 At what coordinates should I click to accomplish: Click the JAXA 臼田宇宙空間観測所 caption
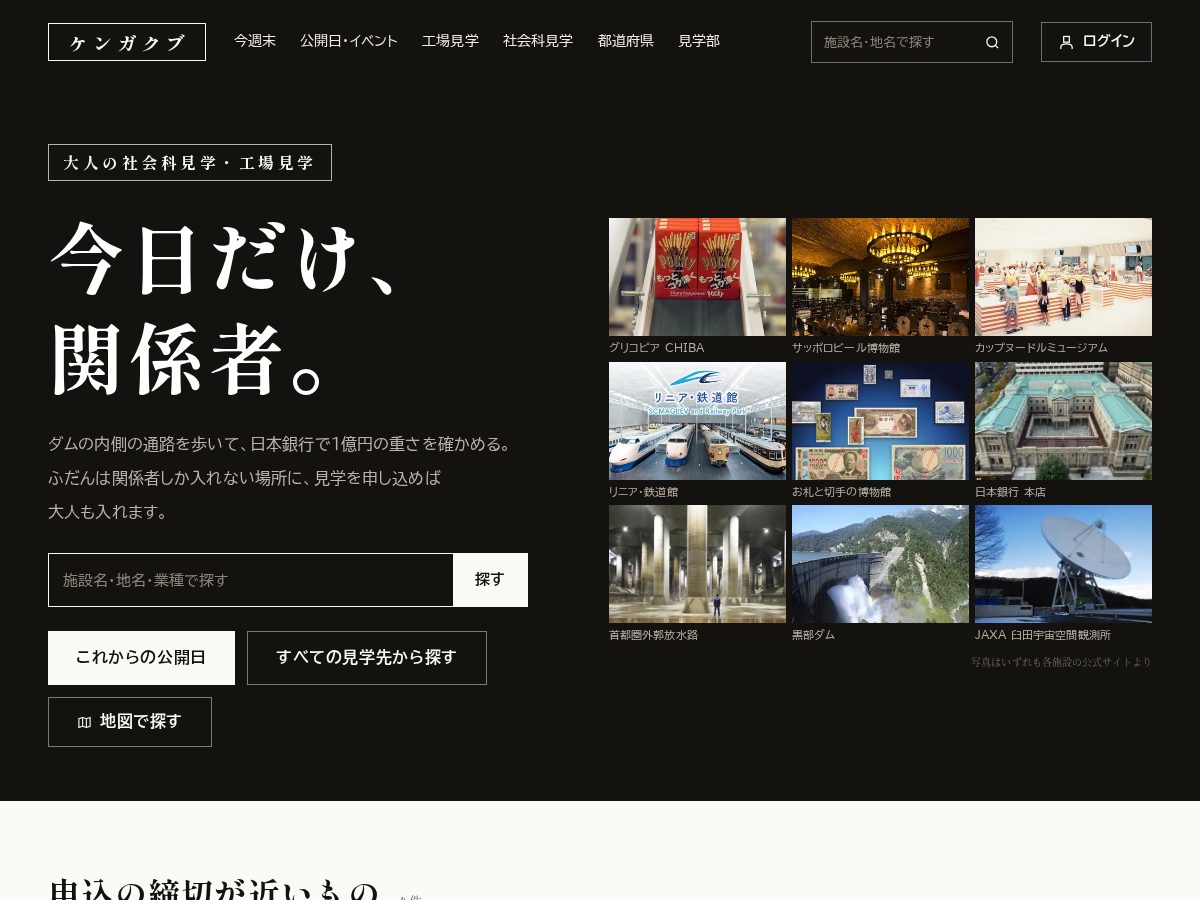click(x=1043, y=635)
